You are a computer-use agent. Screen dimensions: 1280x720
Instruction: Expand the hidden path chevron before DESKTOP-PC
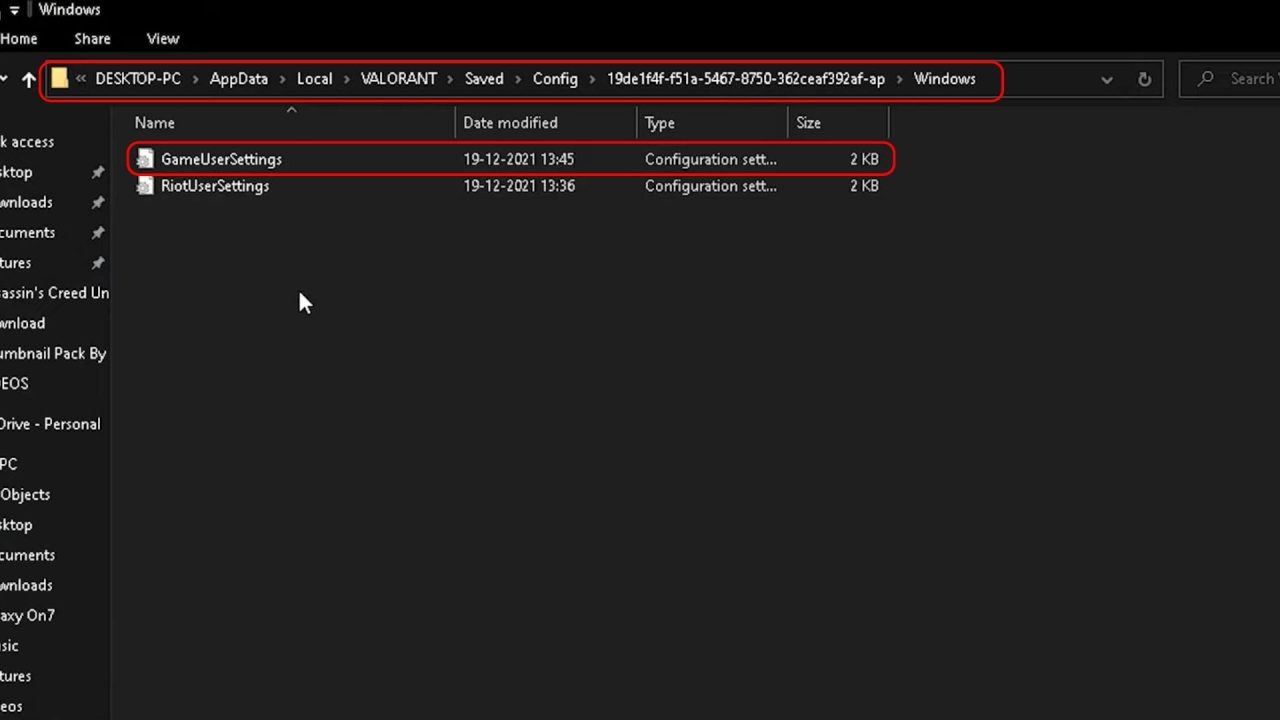click(x=81, y=79)
